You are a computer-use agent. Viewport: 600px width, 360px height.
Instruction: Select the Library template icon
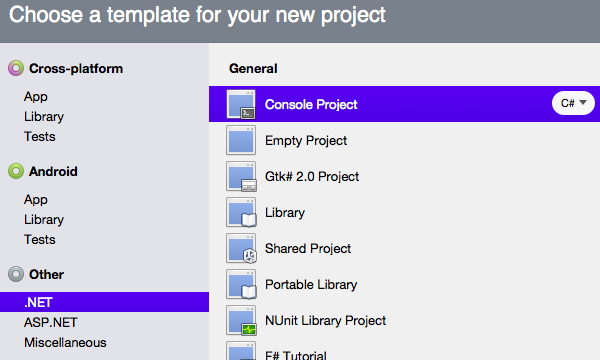click(241, 212)
